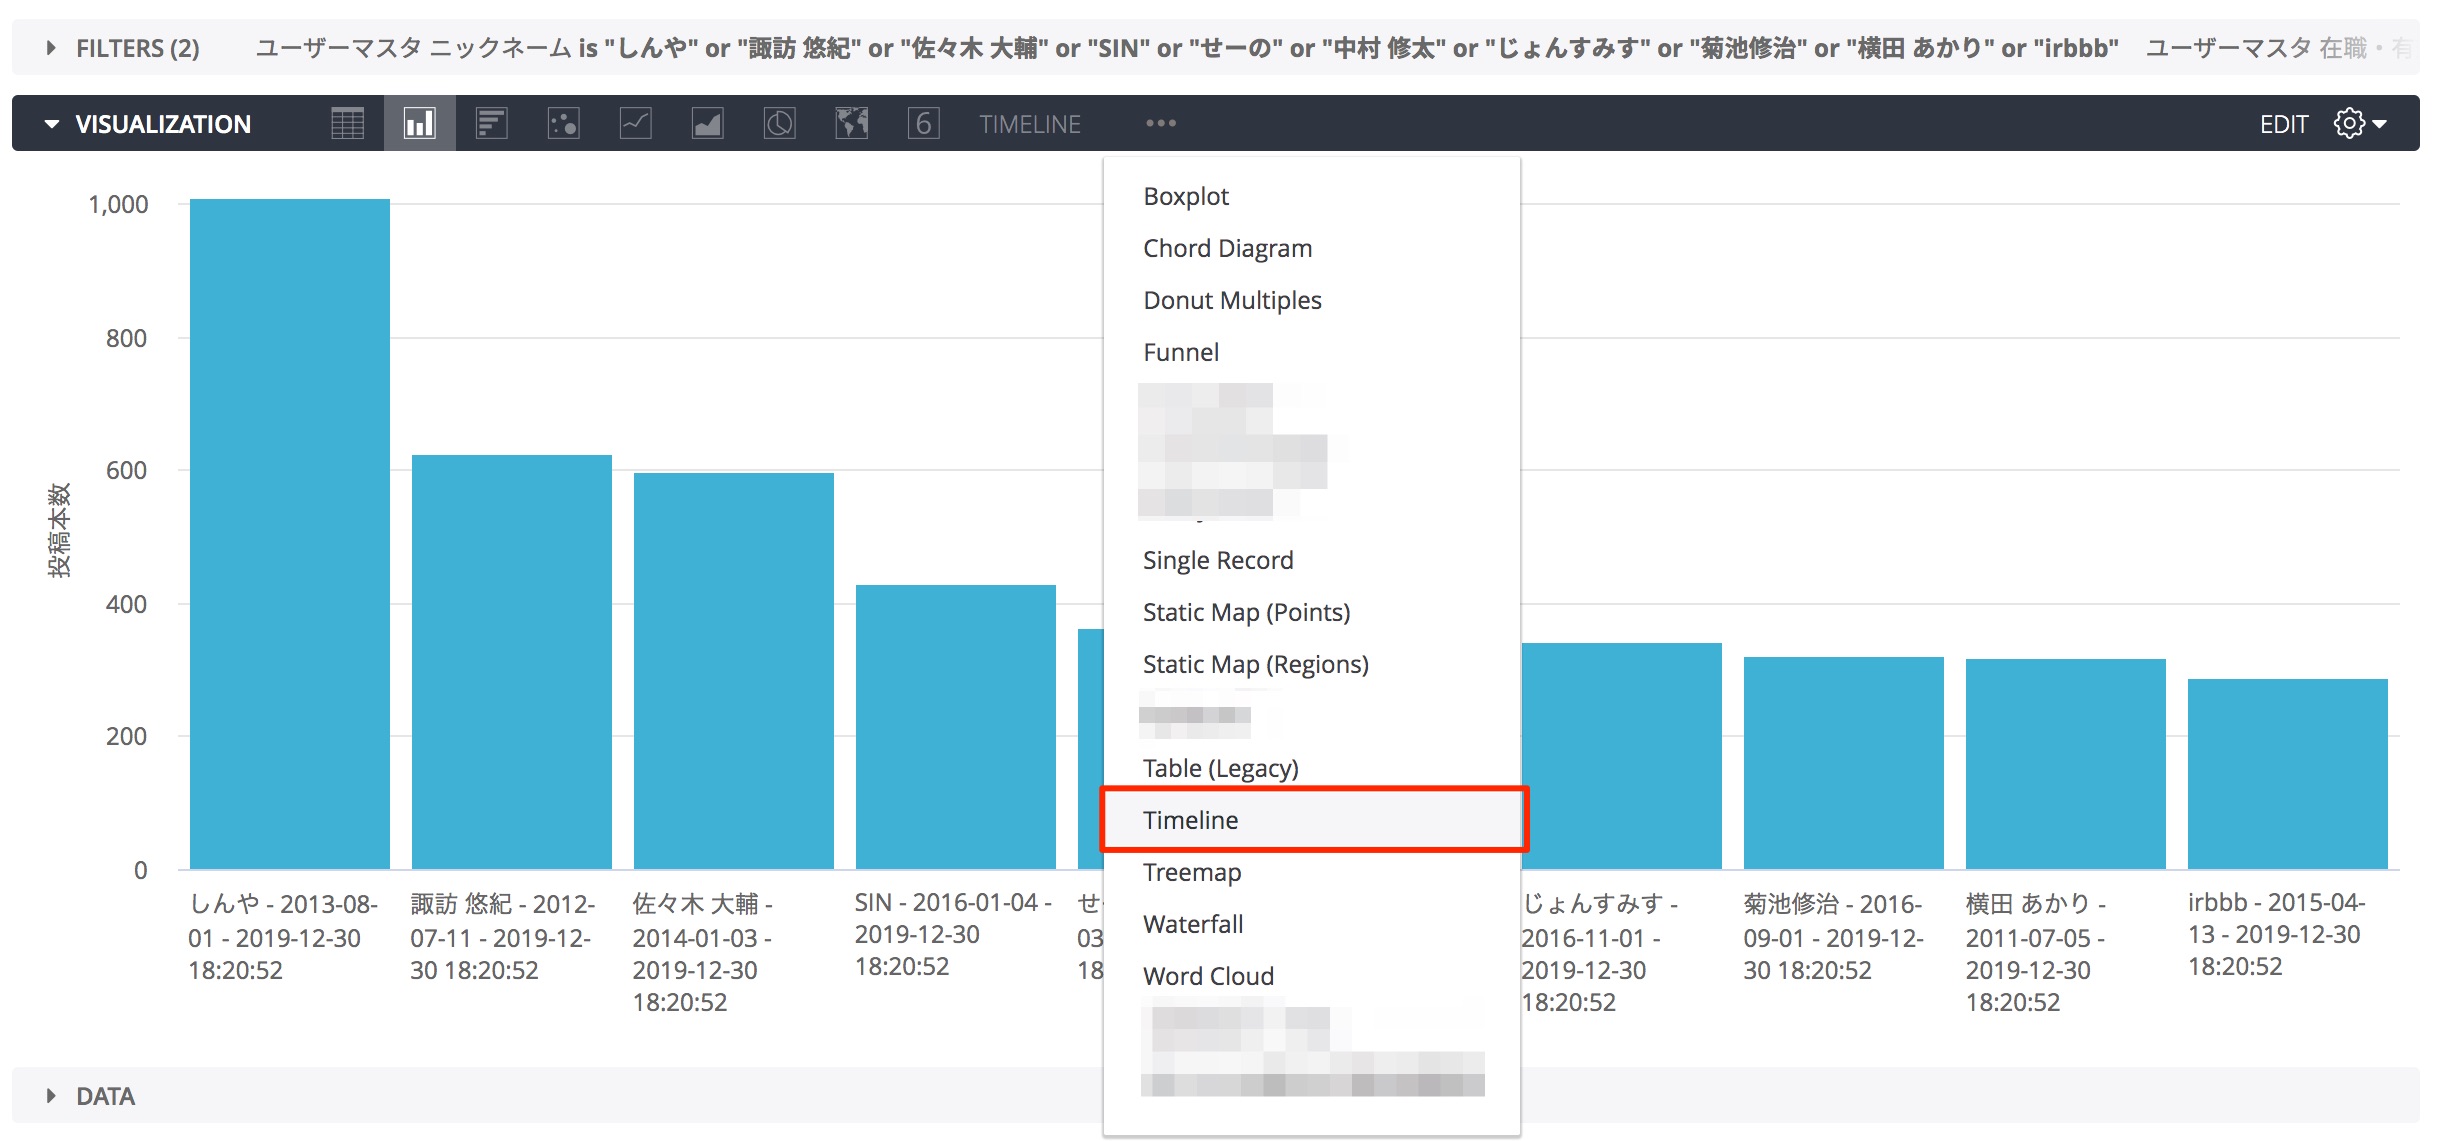Select the Area chart icon
This screenshot has height=1141, width=2438.
[707, 123]
